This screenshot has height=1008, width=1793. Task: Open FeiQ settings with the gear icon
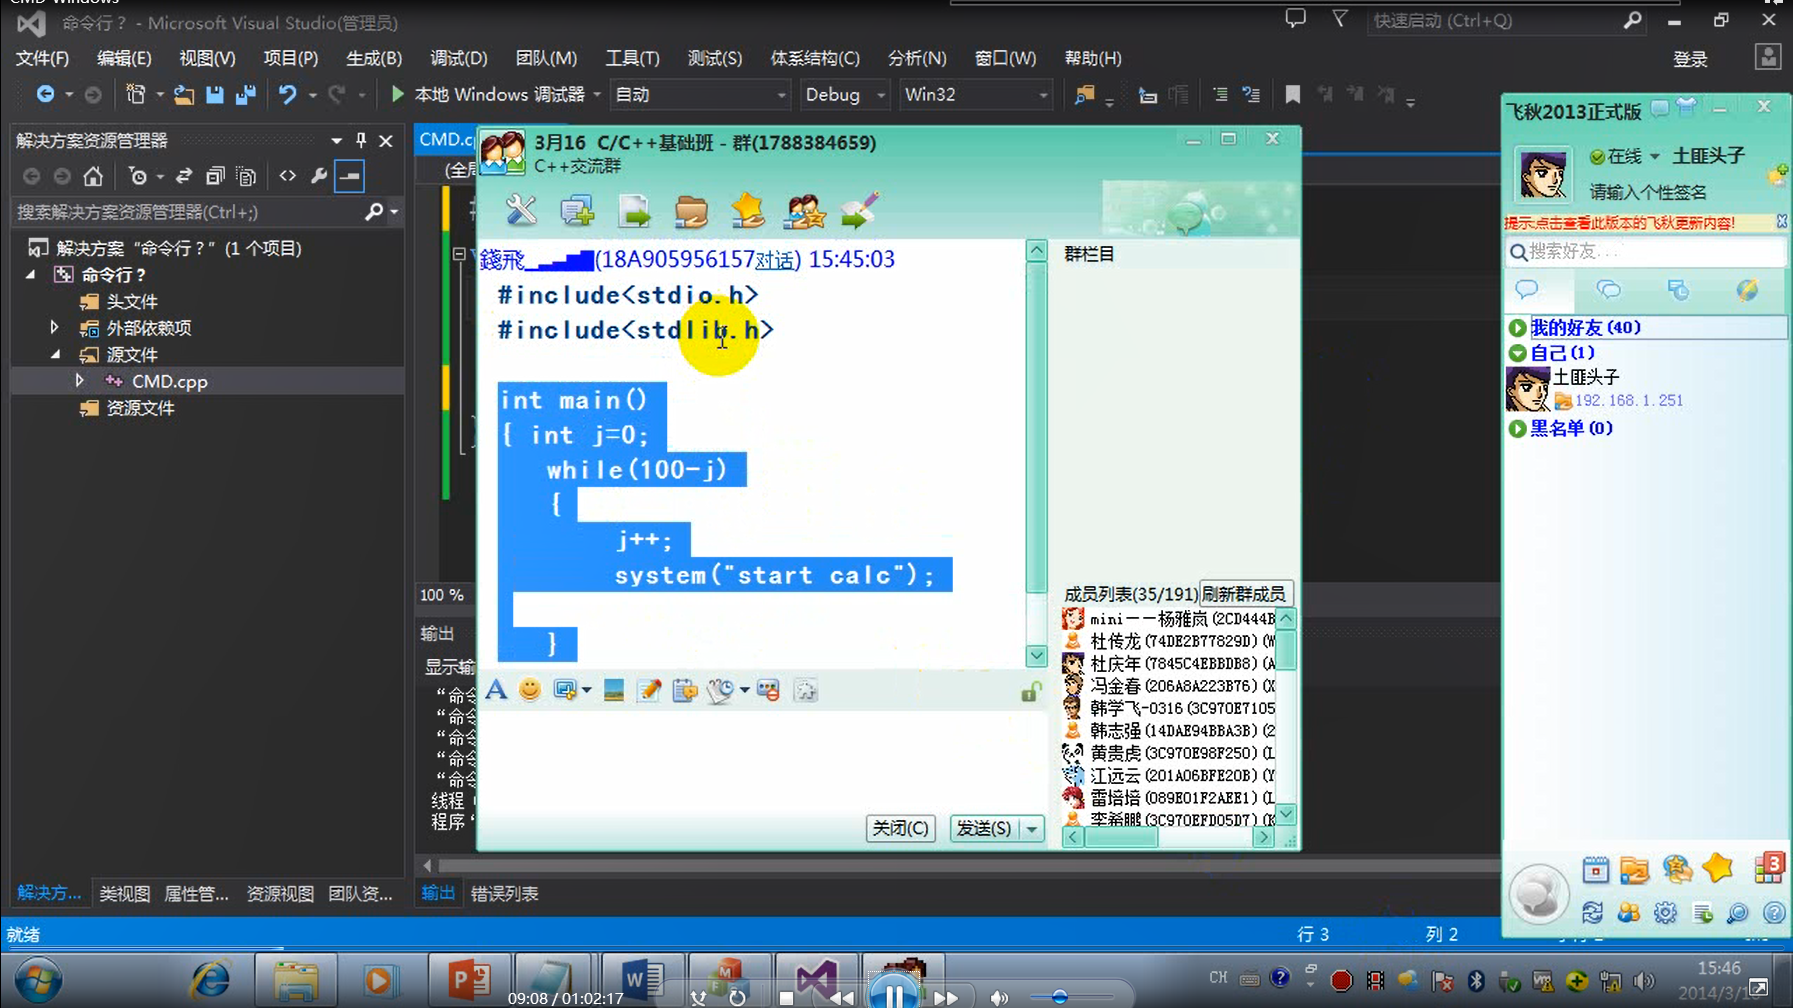pyautogui.click(x=1665, y=912)
